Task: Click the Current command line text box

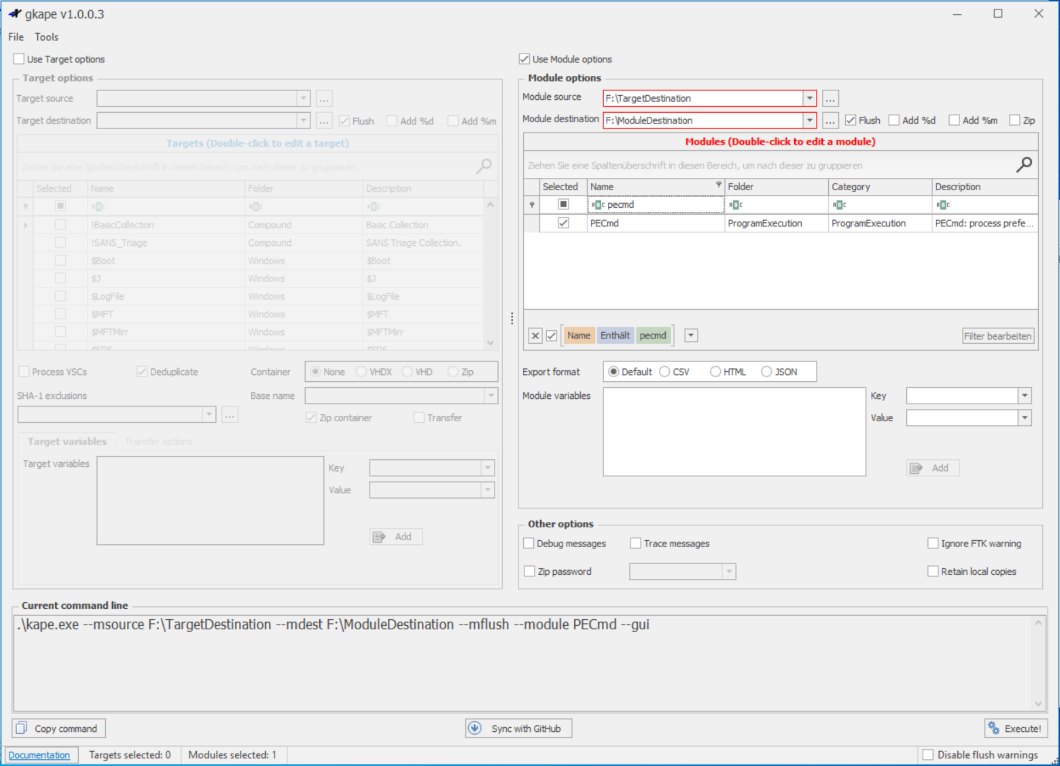Action: (529, 663)
